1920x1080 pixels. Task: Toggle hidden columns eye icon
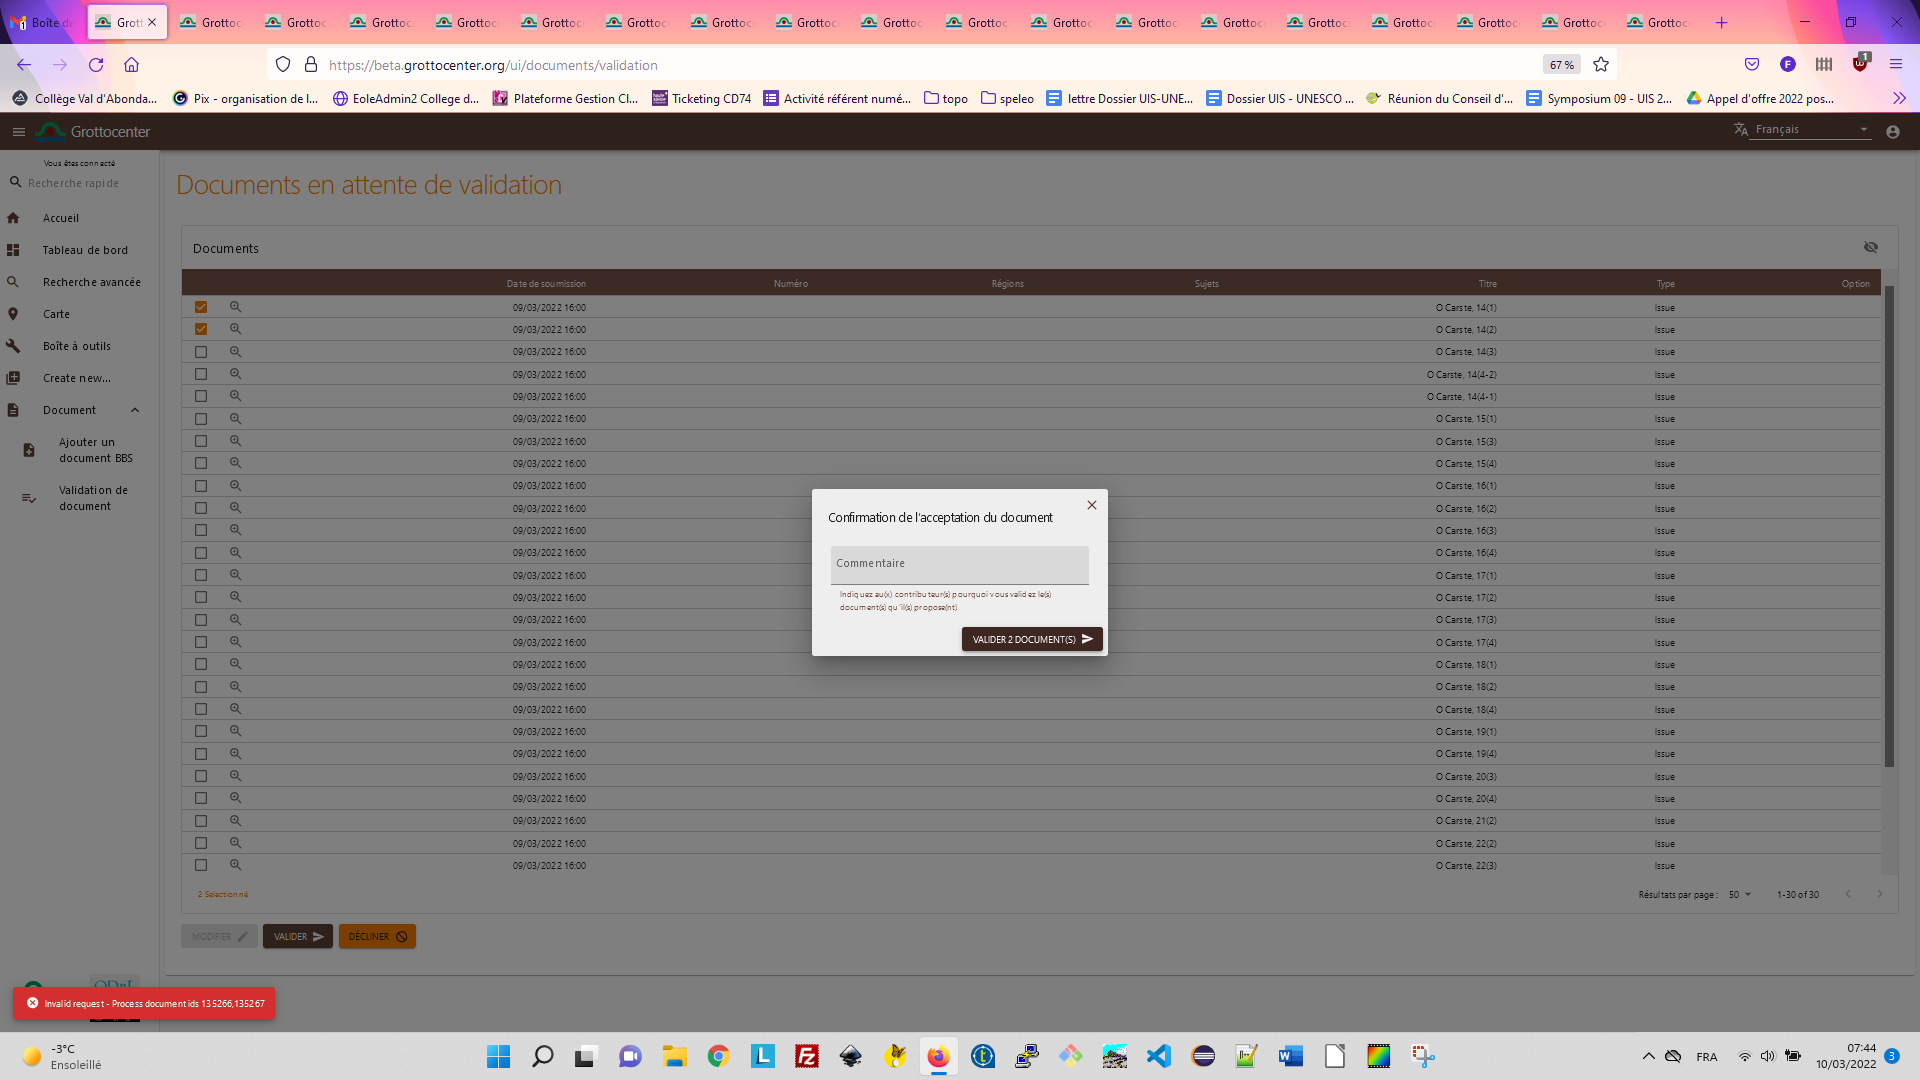tap(1870, 247)
